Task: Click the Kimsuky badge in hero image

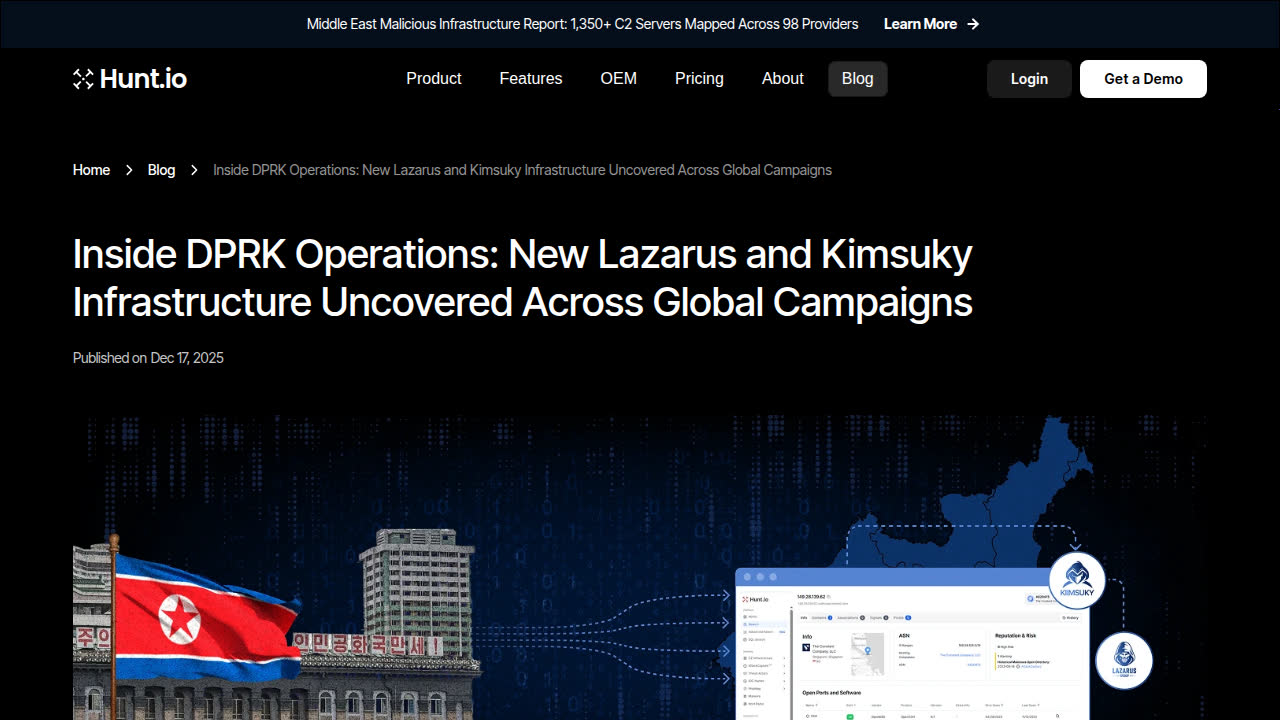Action: click(x=1077, y=581)
